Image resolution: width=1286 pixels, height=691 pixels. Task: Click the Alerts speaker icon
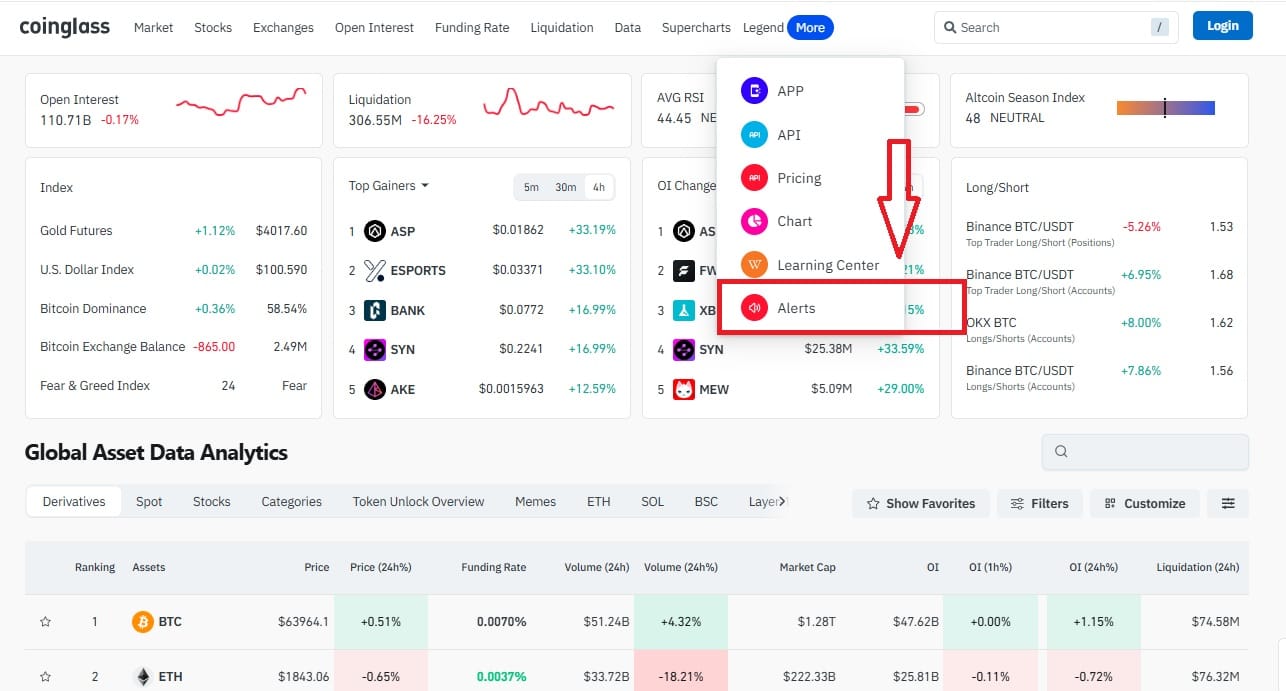point(753,308)
